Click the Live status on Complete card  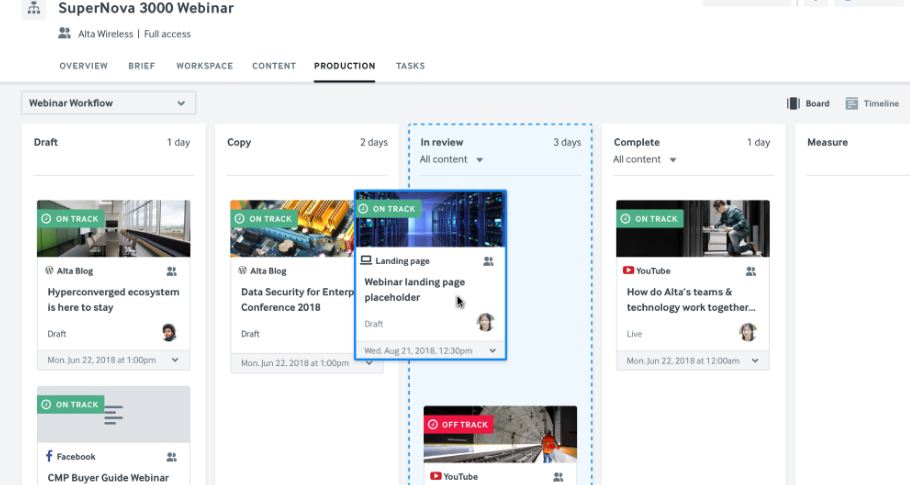click(x=634, y=334)
